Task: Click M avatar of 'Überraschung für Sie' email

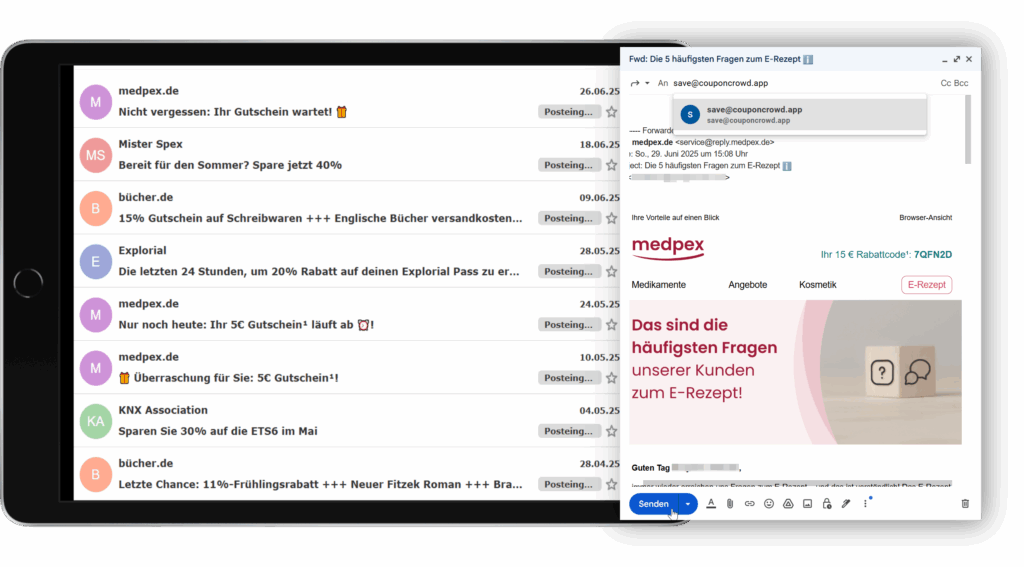Action: point(95,368)
